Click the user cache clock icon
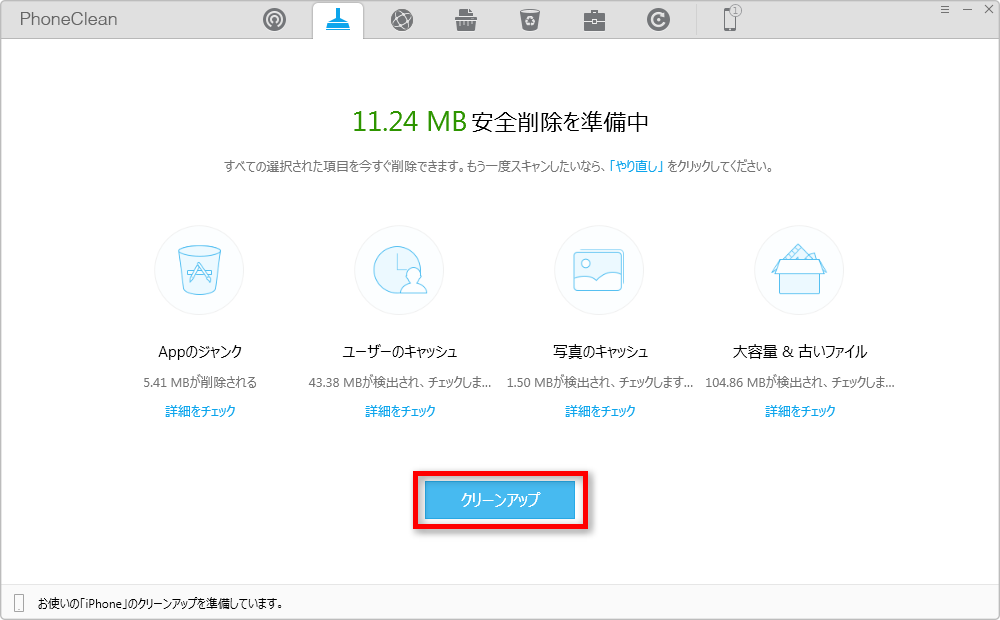Image resolution: width=1000 pixels, height=620 pixels. pos(399,270)
